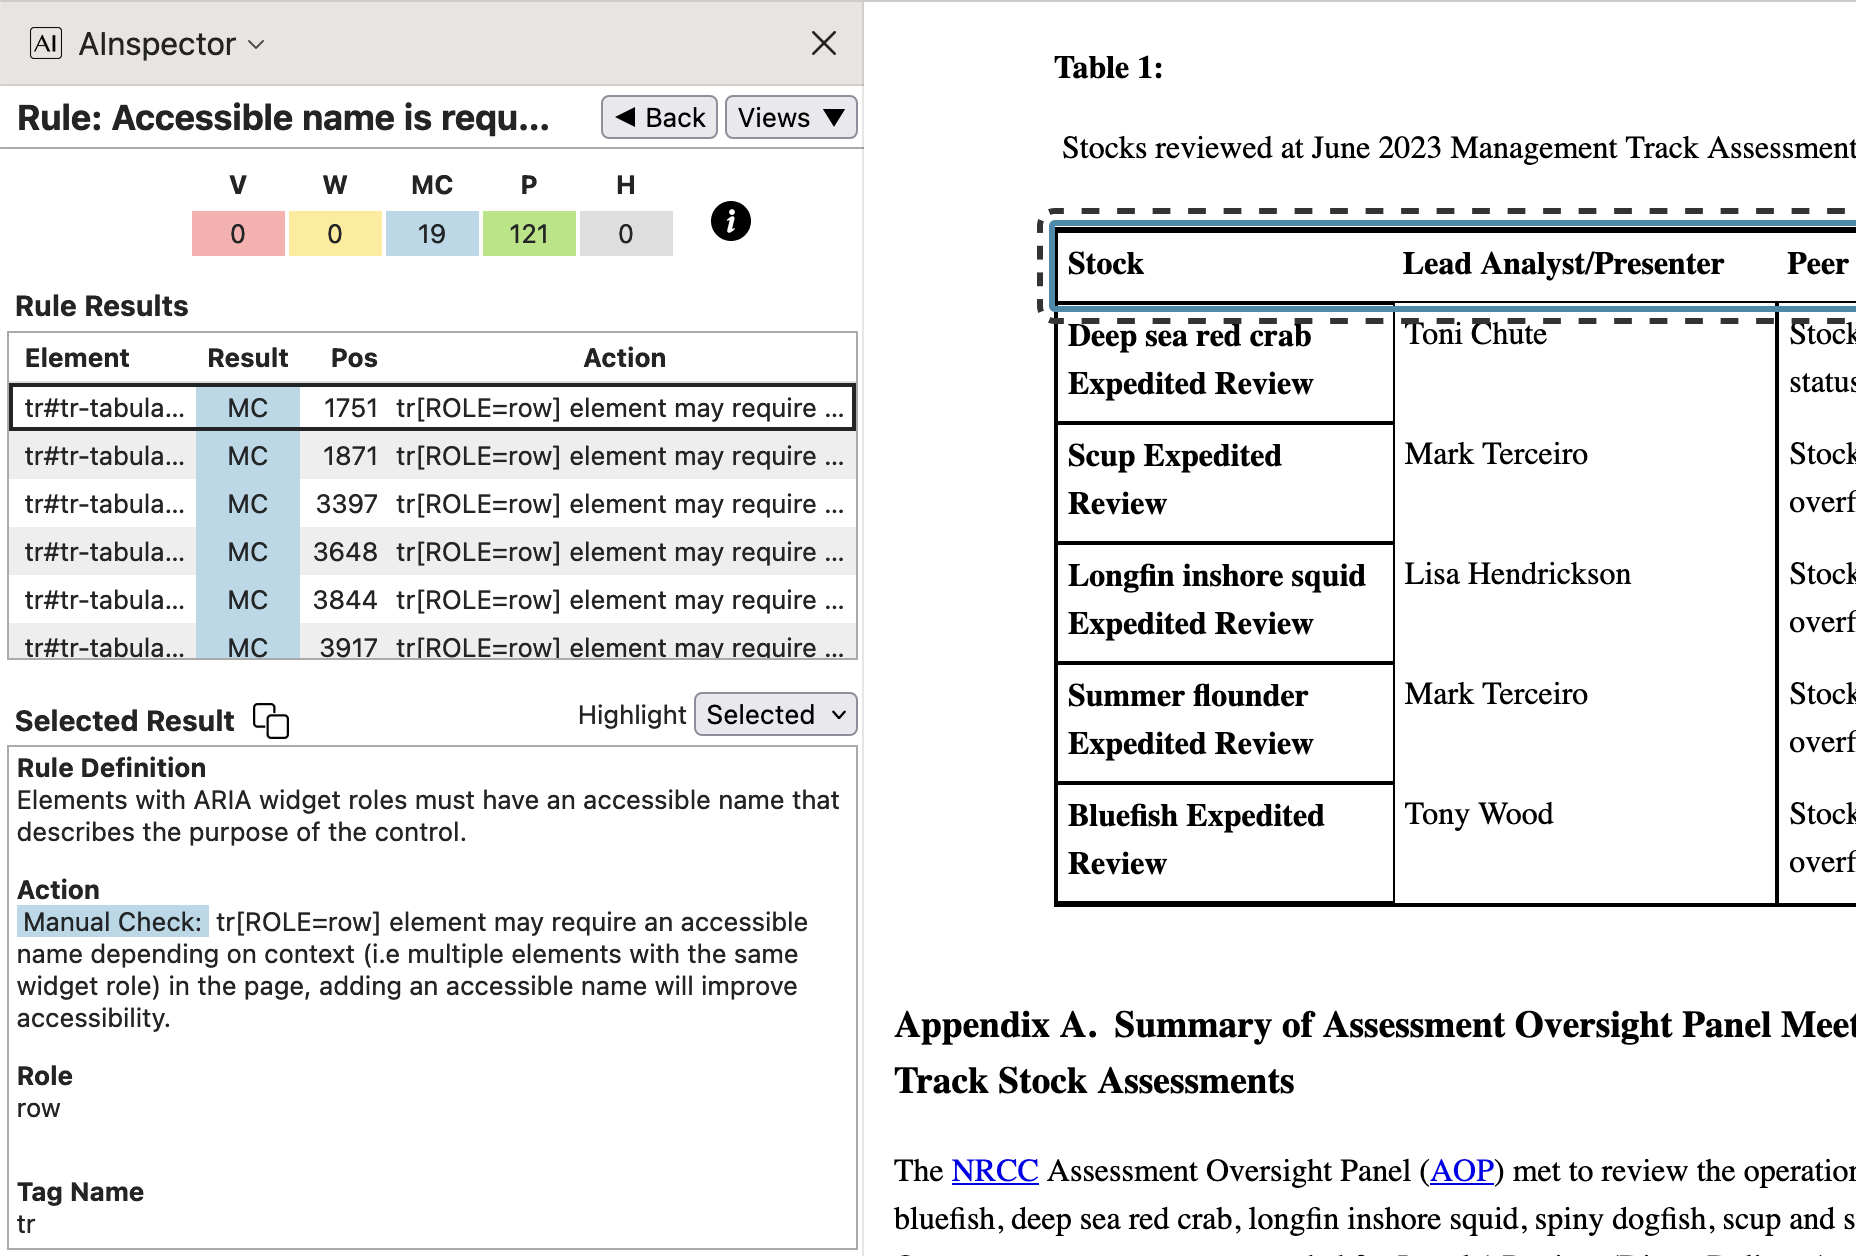Copy selected result with the copy icon
1856x1256 pixels.
(270, 720)
